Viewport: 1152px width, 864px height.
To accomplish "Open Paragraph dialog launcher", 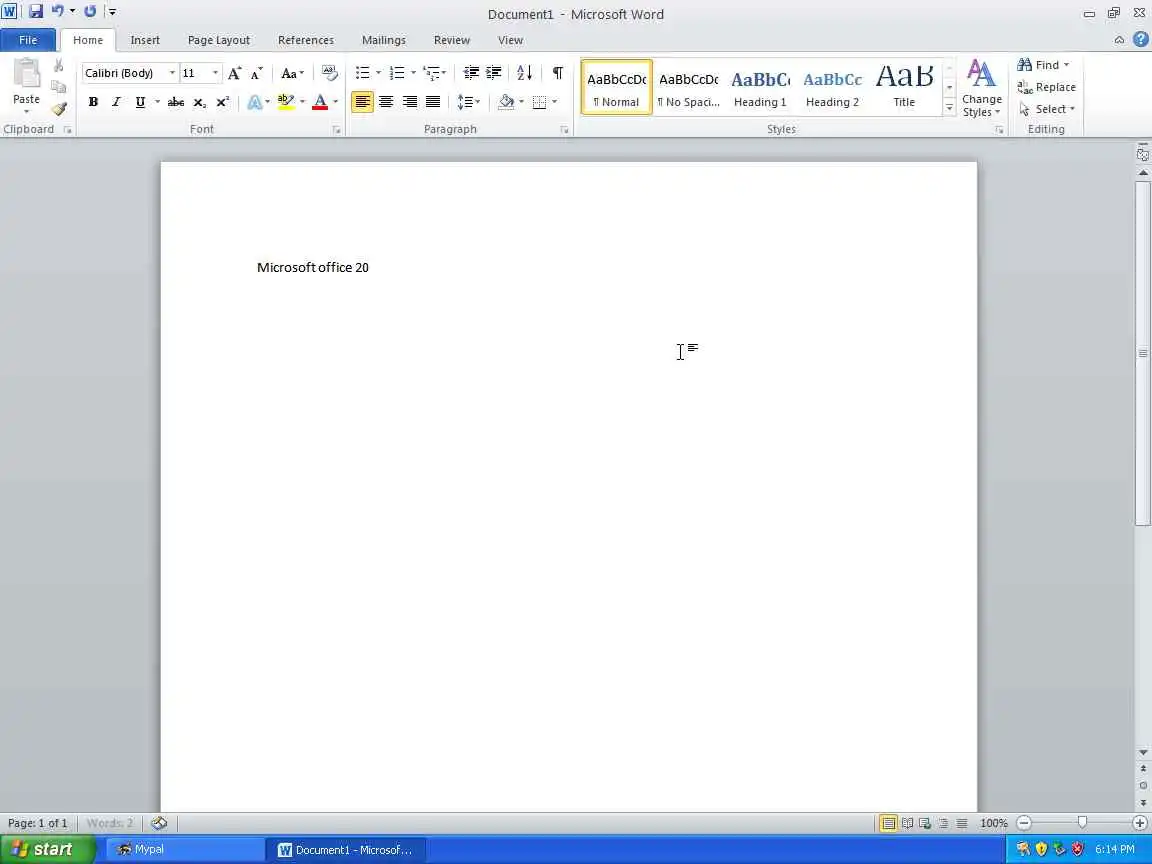I will (564, 130).
